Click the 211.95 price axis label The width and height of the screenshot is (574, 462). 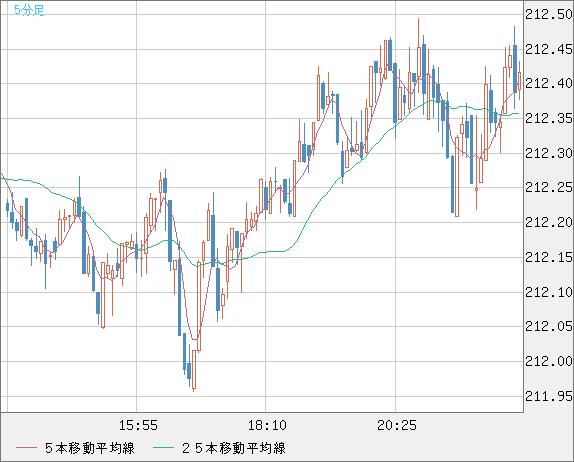point(549,396)
